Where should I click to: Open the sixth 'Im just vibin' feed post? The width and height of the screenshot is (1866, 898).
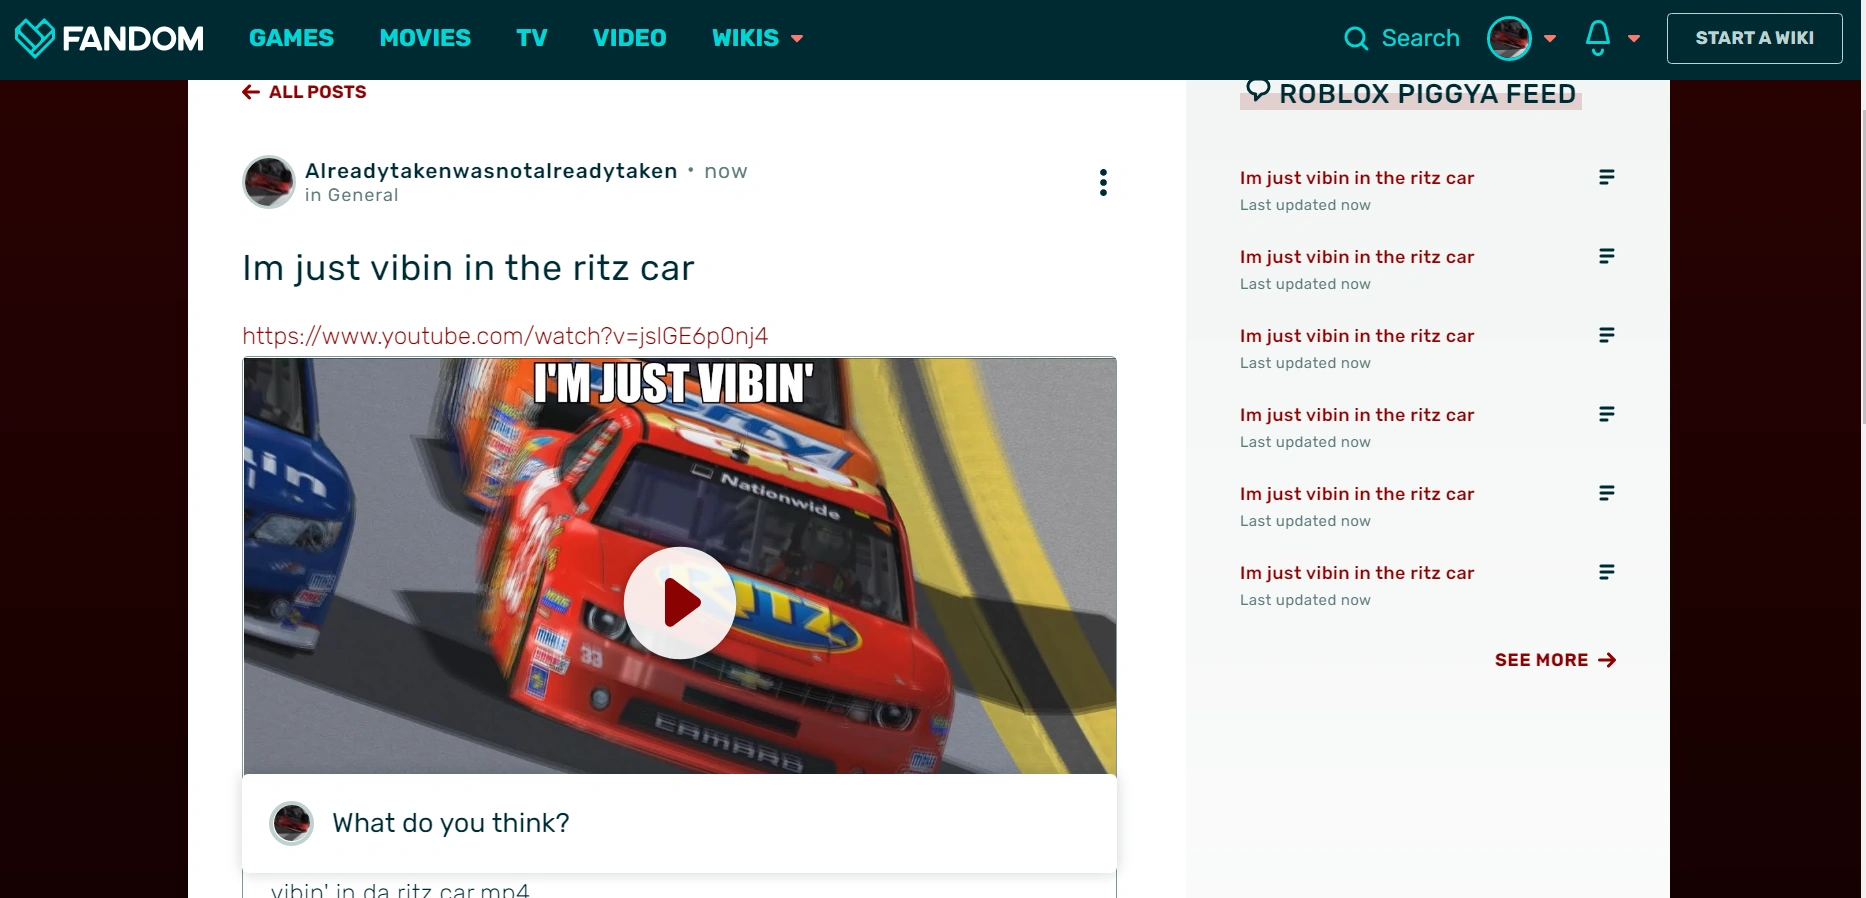pyautogui.click(x=1357, y=573)
